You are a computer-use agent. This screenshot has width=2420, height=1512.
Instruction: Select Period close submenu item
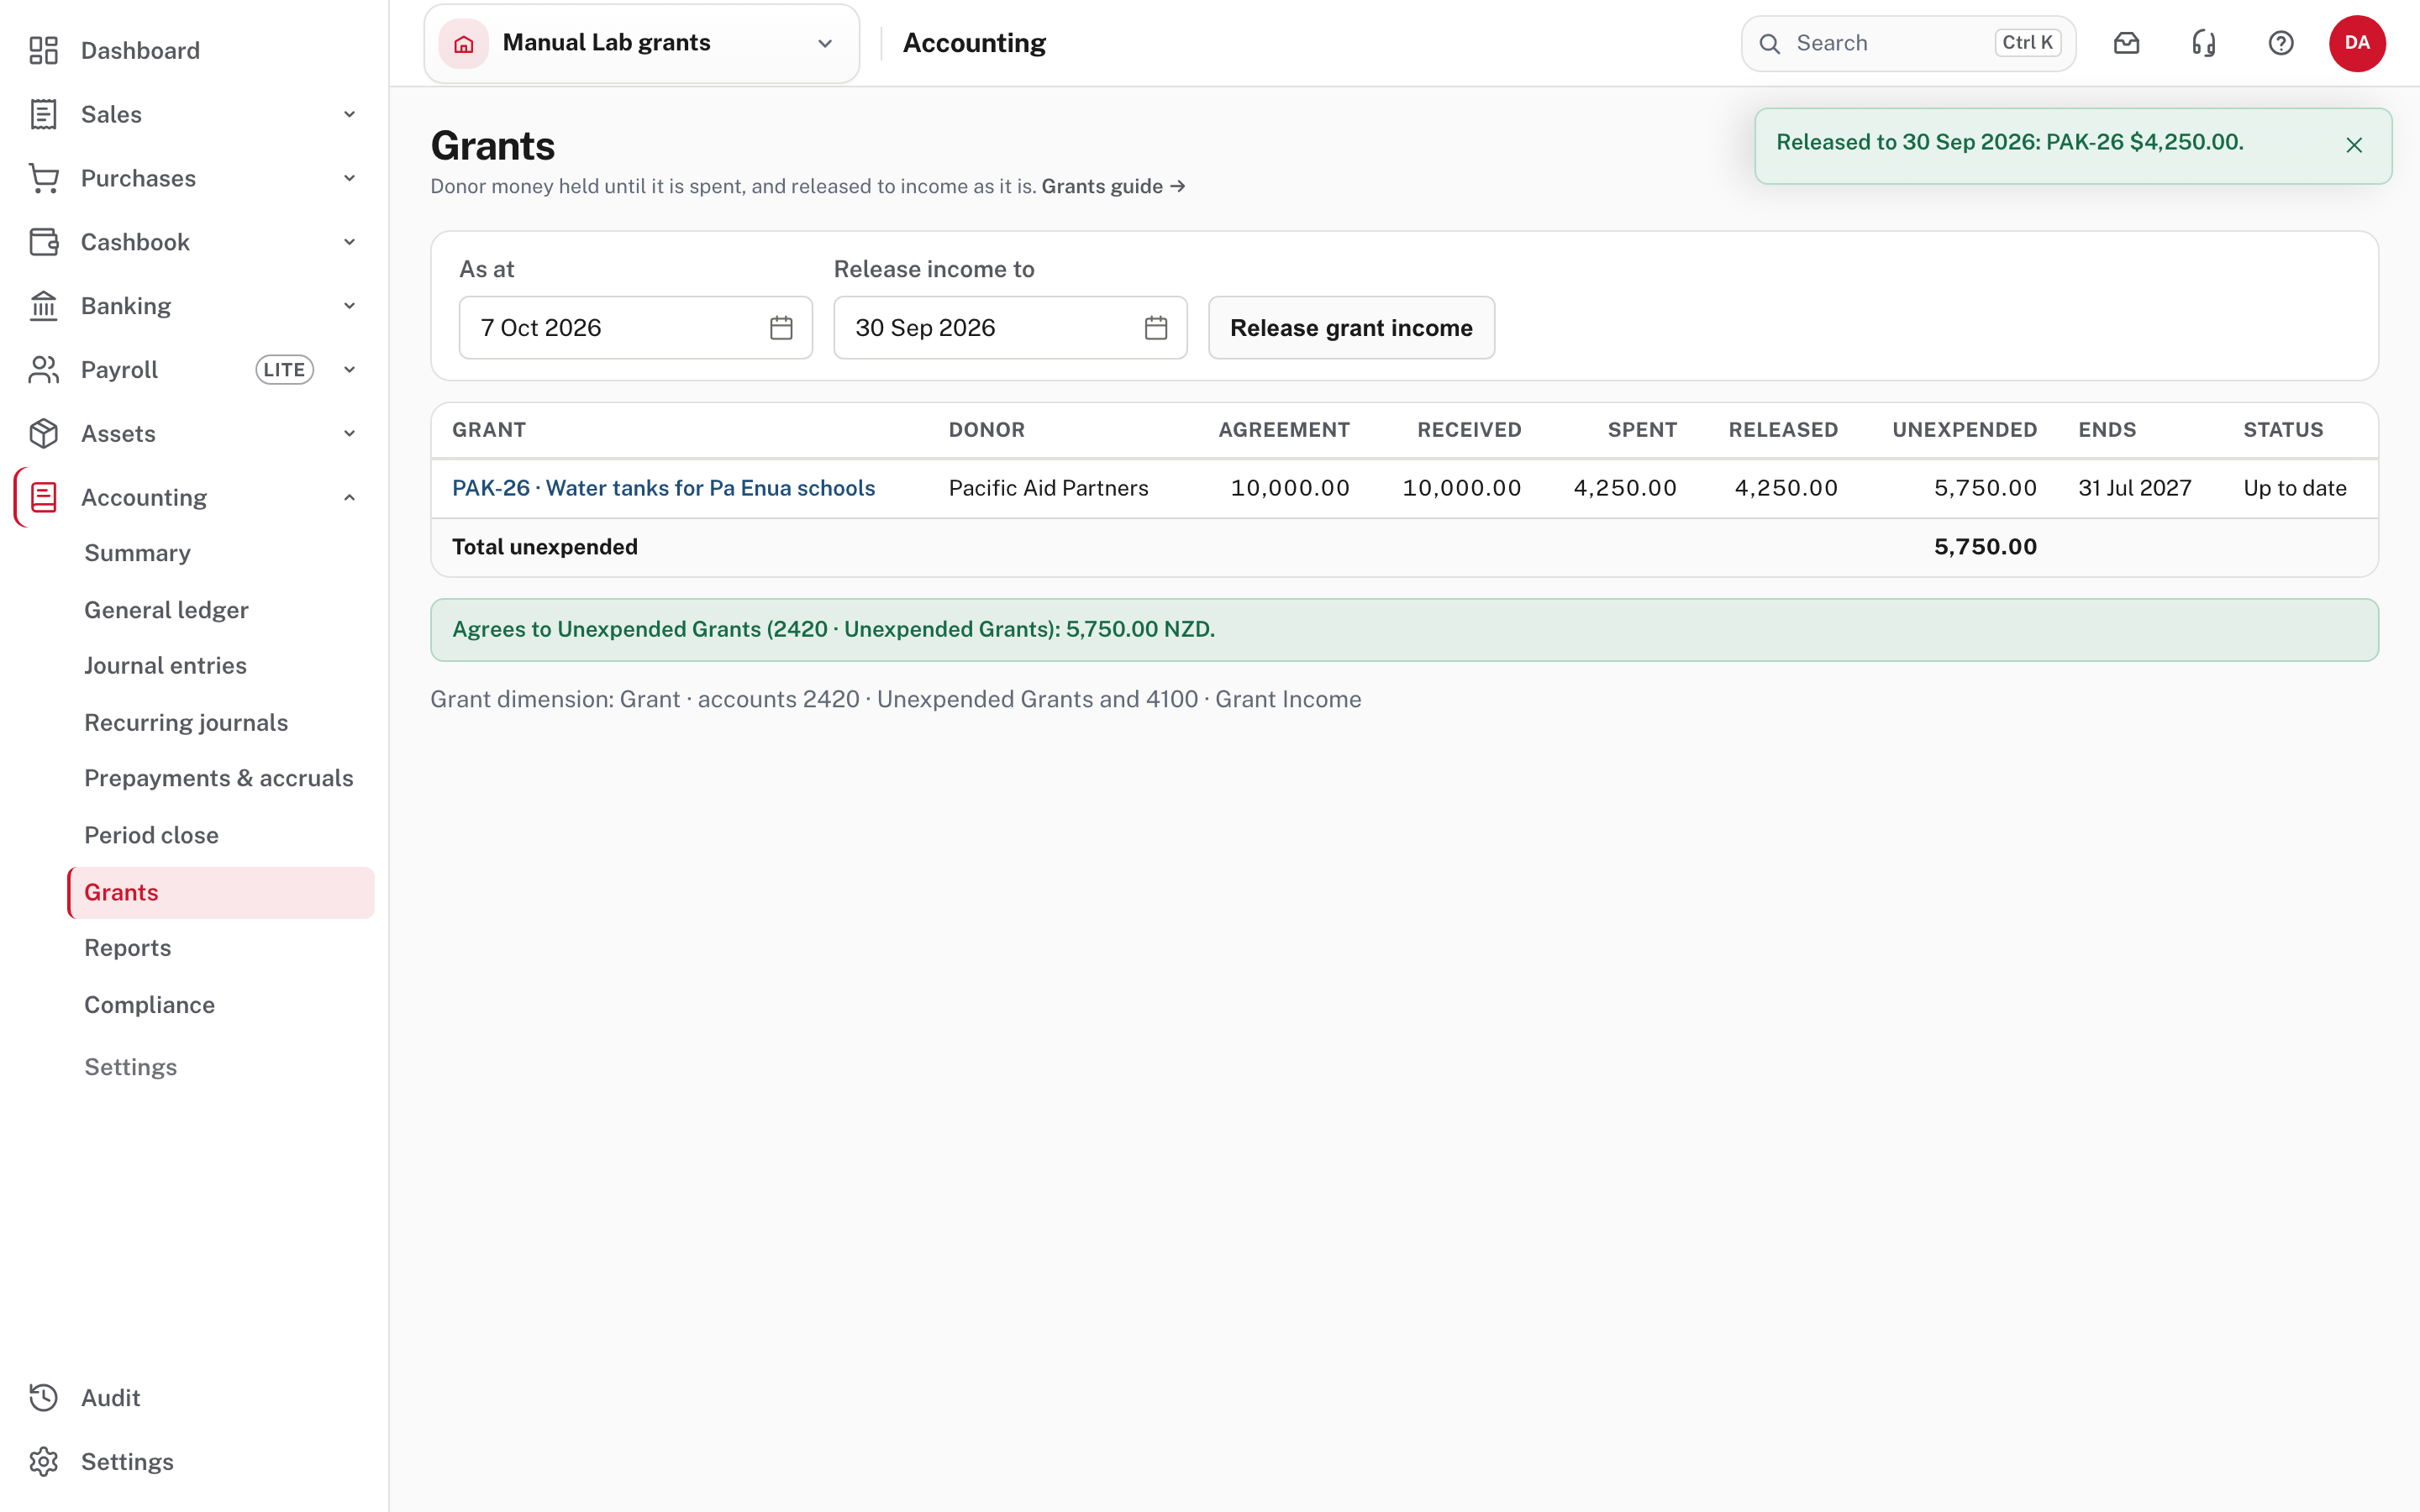[151, 835]
